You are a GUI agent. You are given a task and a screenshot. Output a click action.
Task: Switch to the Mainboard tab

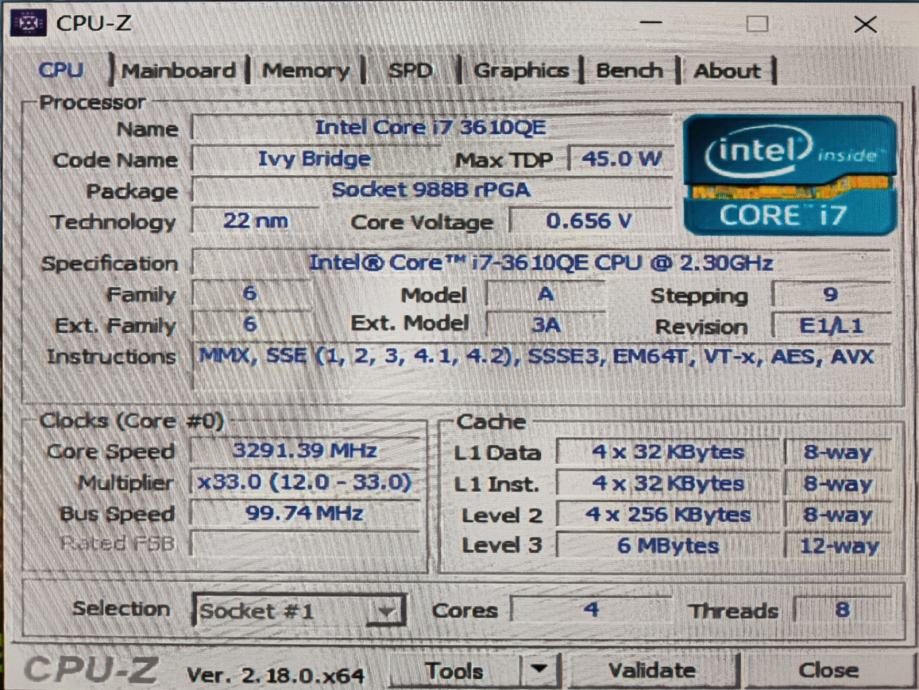coord(178,71)
